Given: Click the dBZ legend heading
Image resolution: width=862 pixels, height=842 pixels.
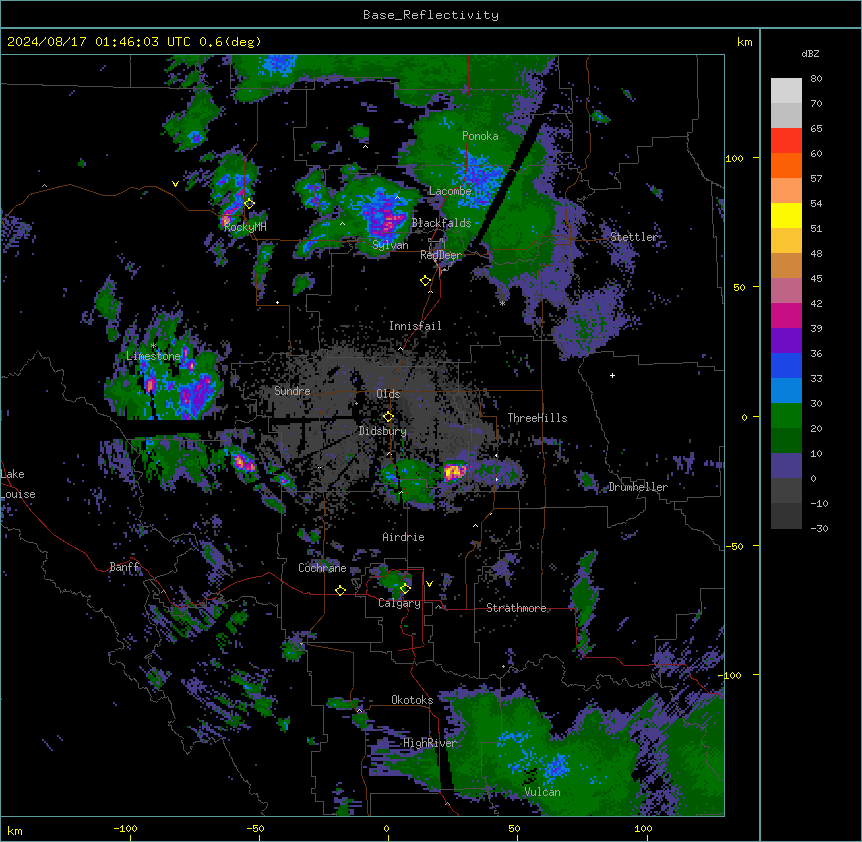Looking at the screenshot, I should pyautogui.click(x=810, y=53).
